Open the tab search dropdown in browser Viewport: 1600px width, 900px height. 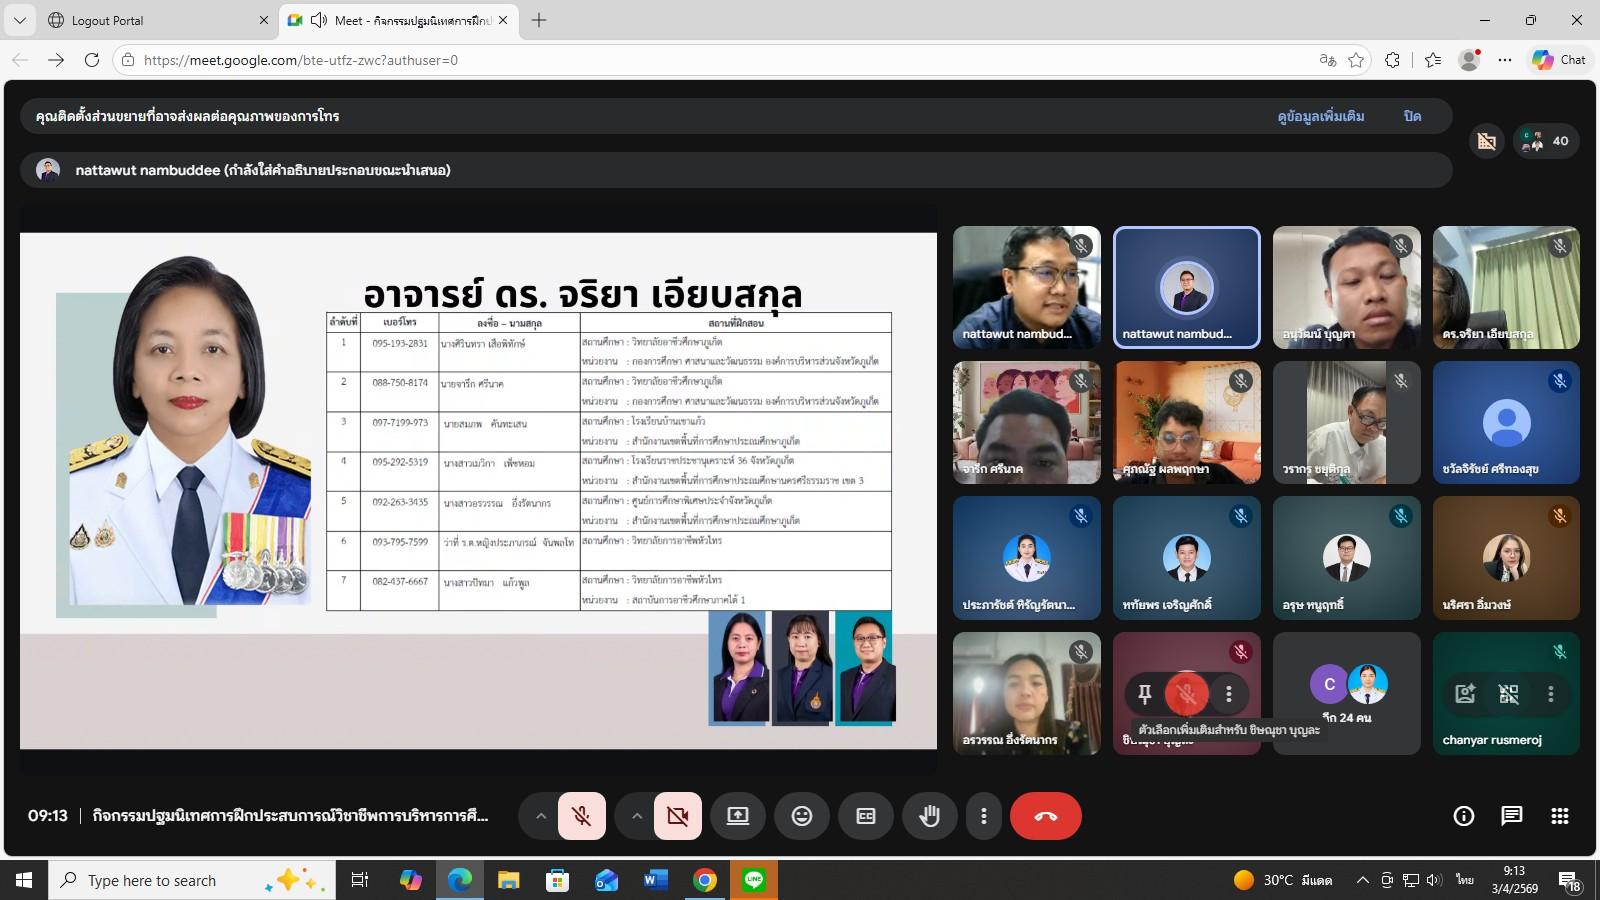20,20
